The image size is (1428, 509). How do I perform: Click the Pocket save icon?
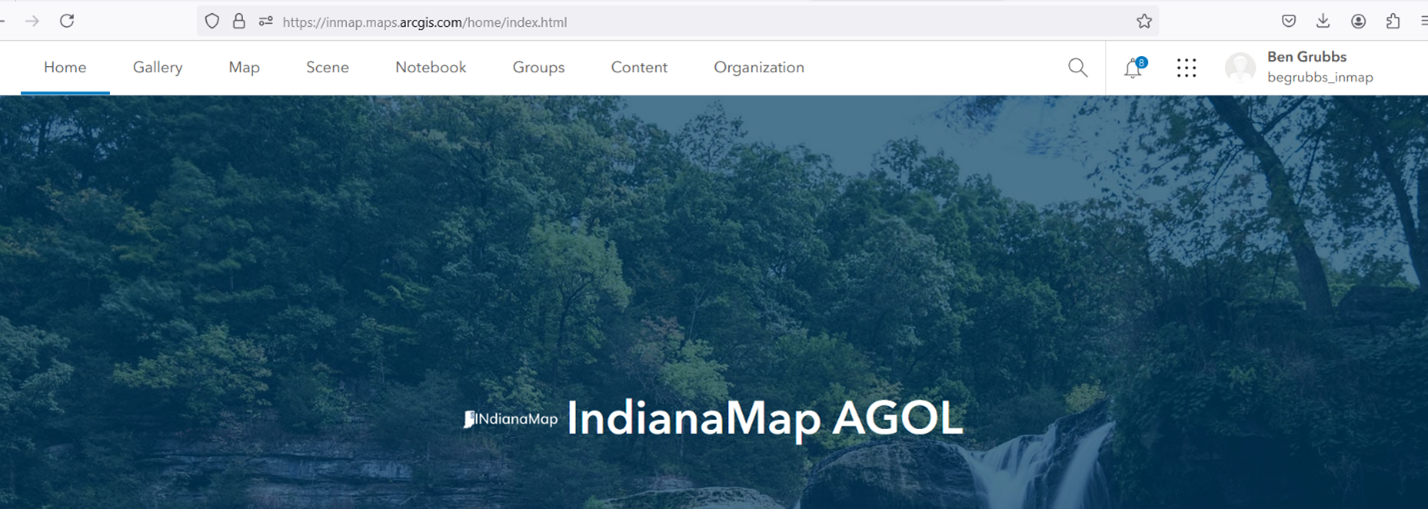pos(1289,21)
